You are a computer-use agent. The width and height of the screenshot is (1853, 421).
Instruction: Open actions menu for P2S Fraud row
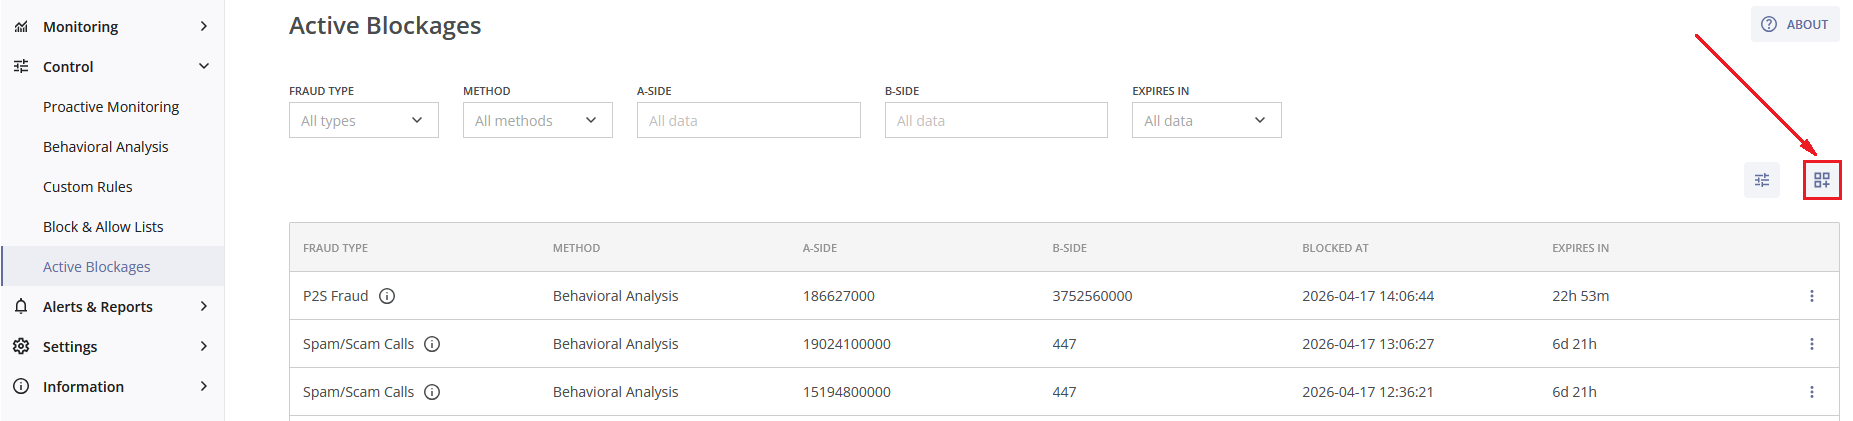(1812, 296)
